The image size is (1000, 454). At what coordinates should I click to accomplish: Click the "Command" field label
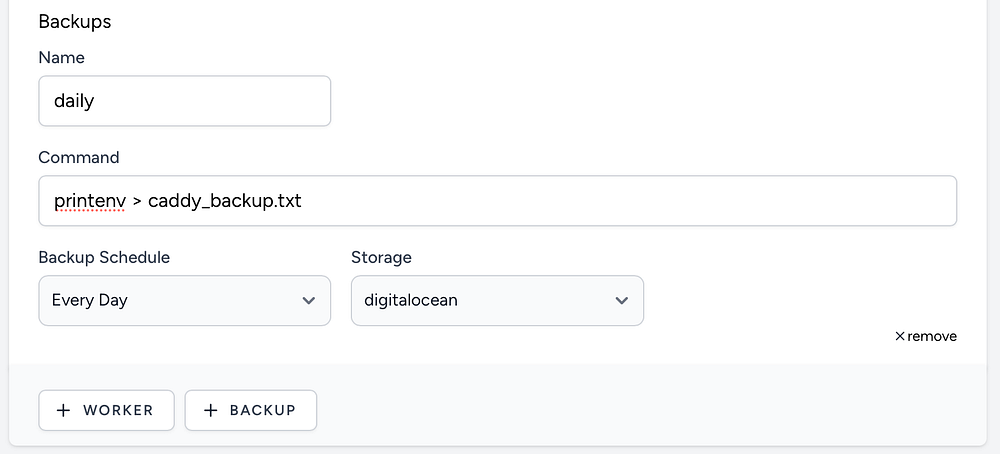coord(79,158)
